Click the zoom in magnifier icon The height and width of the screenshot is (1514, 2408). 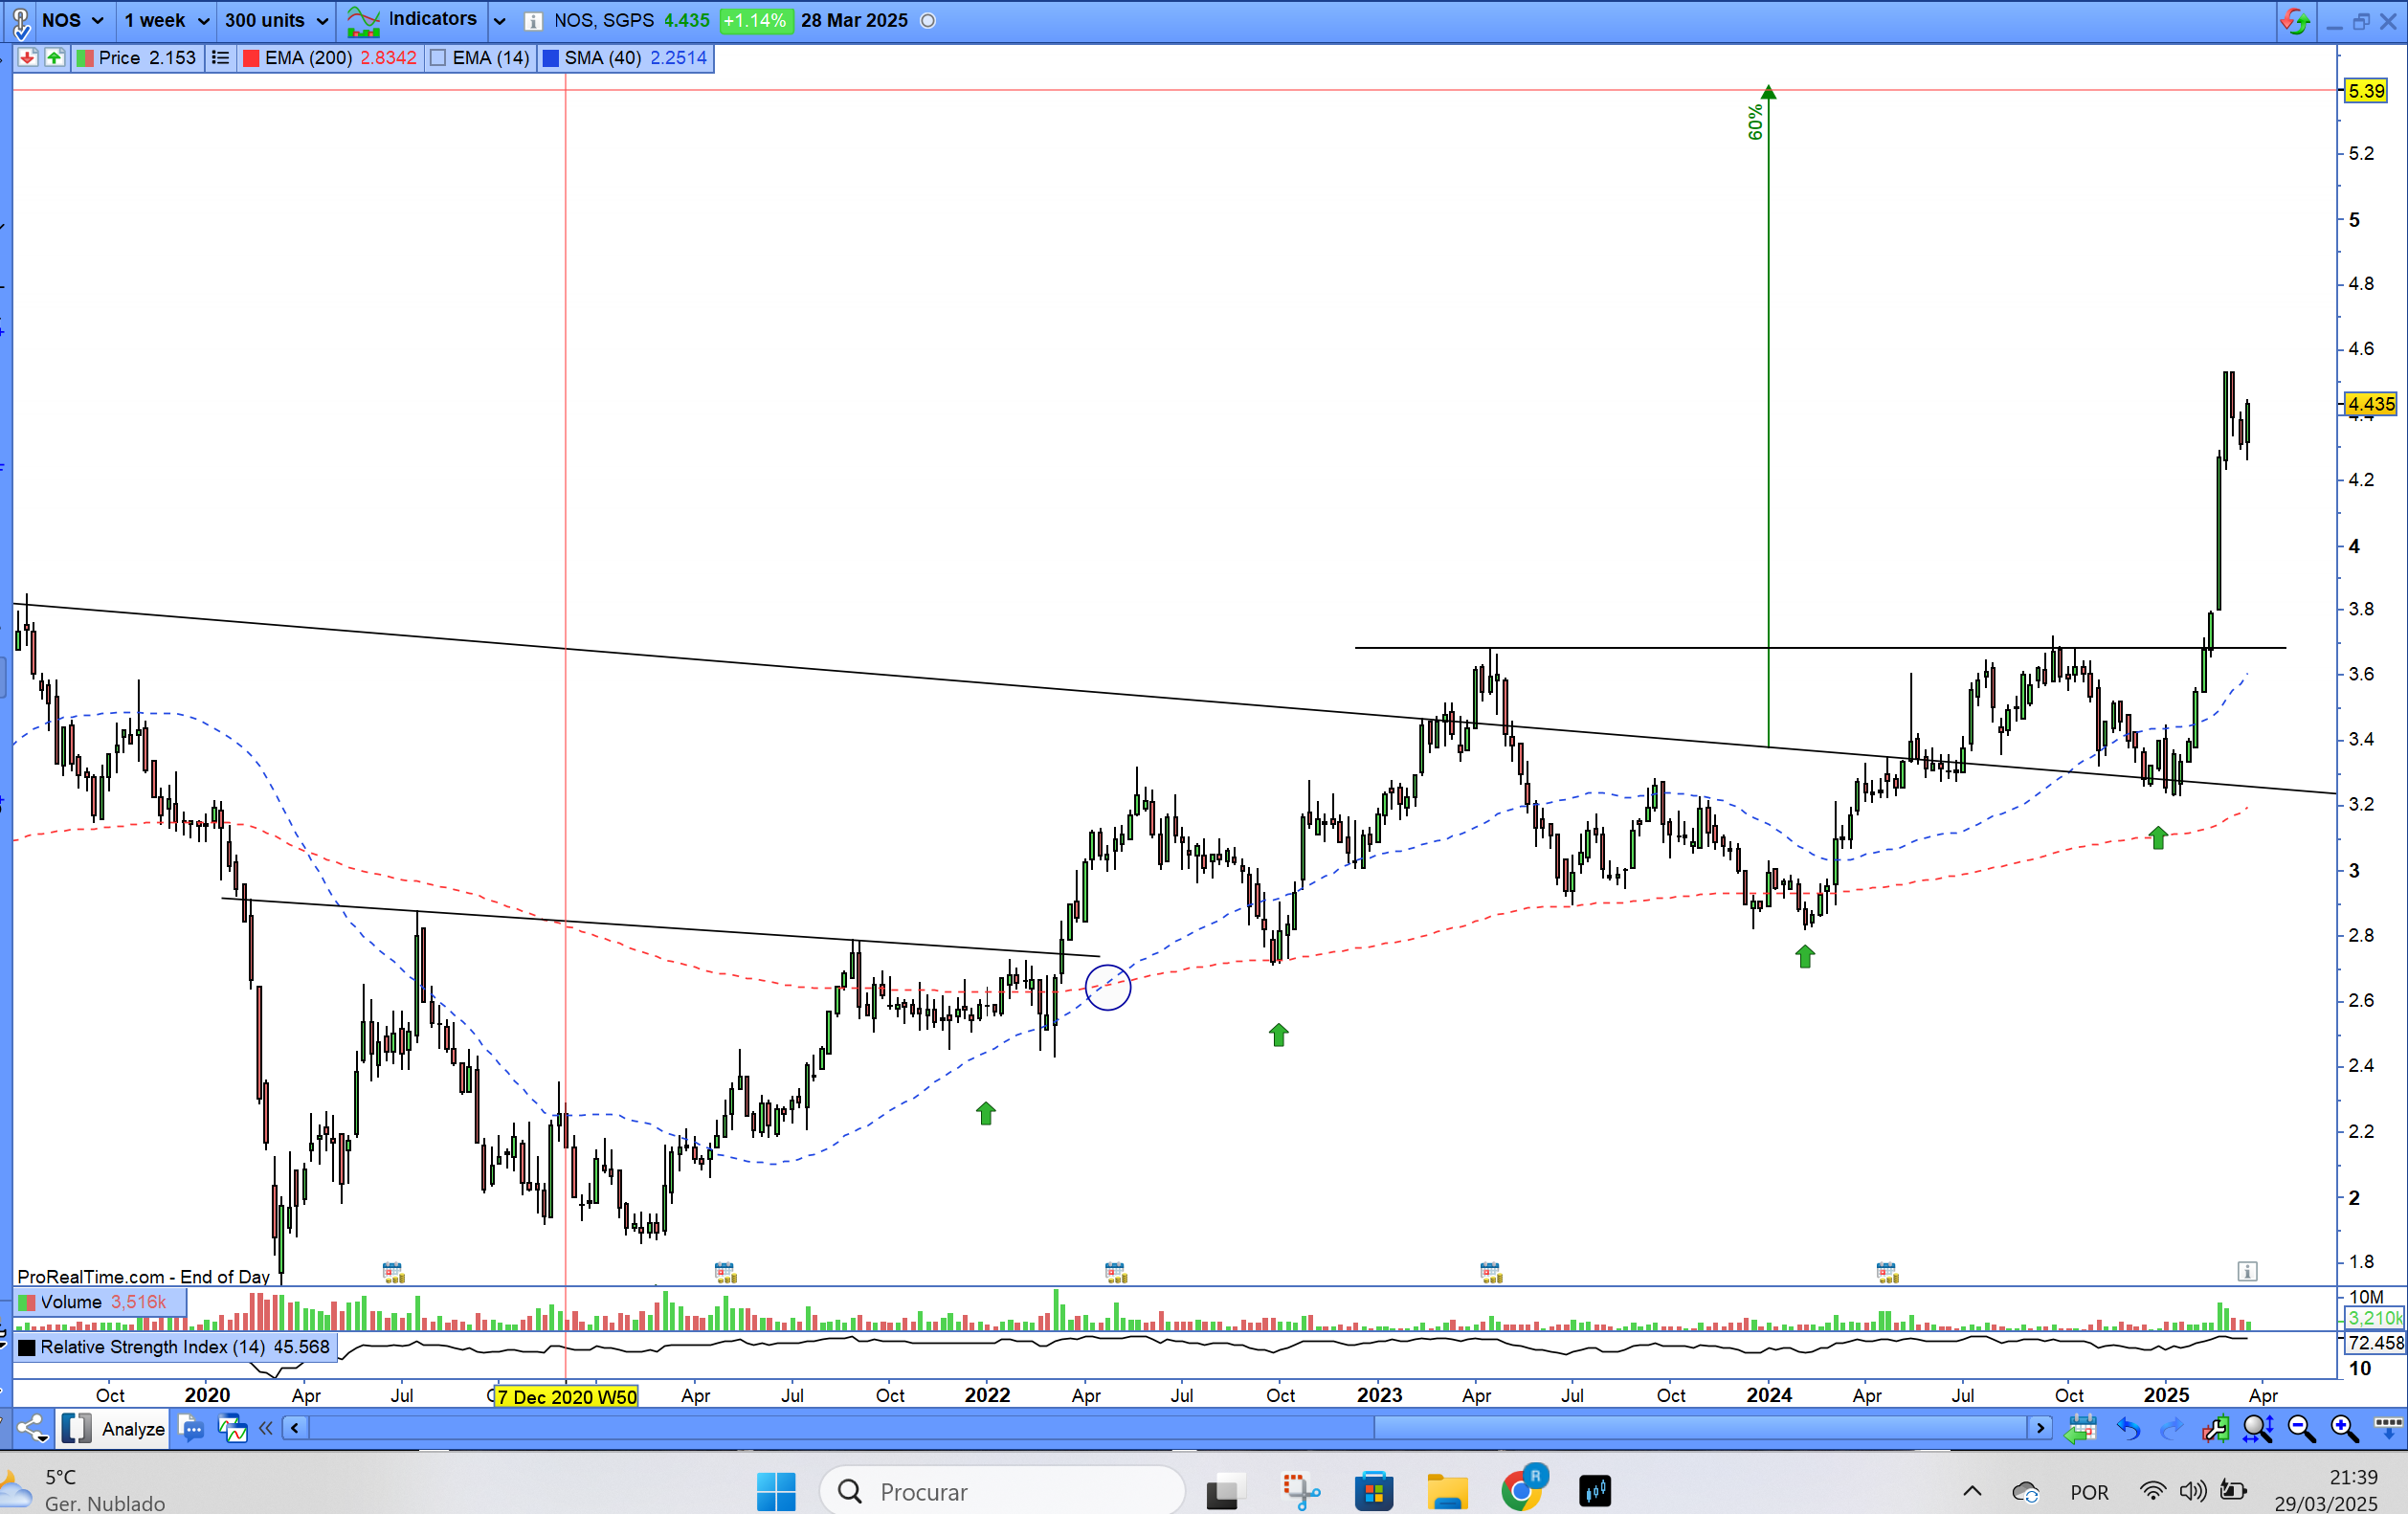[2343, 1428]
